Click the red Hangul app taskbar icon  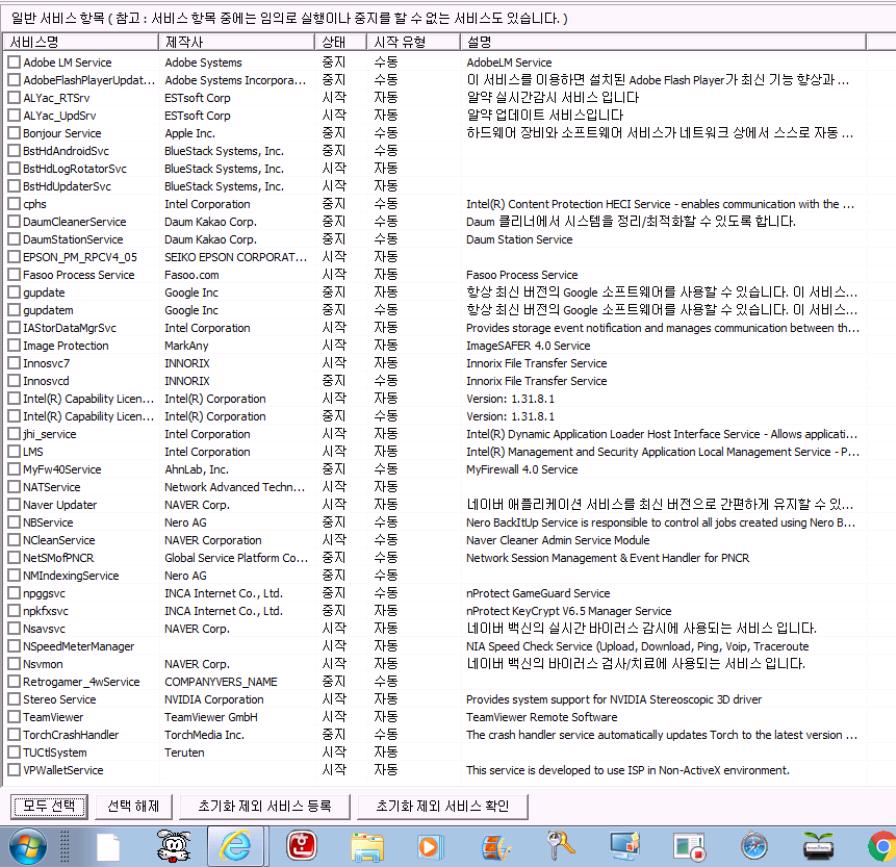click(300, 844)
